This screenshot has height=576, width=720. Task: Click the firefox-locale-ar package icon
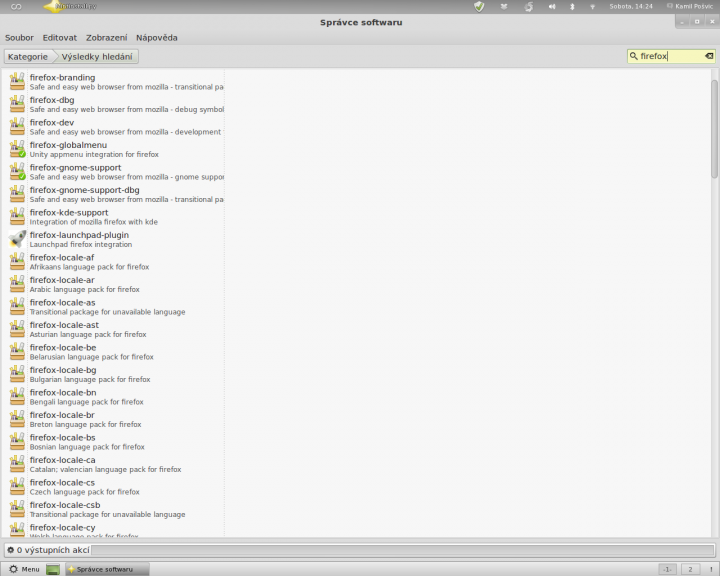point(17,284)
